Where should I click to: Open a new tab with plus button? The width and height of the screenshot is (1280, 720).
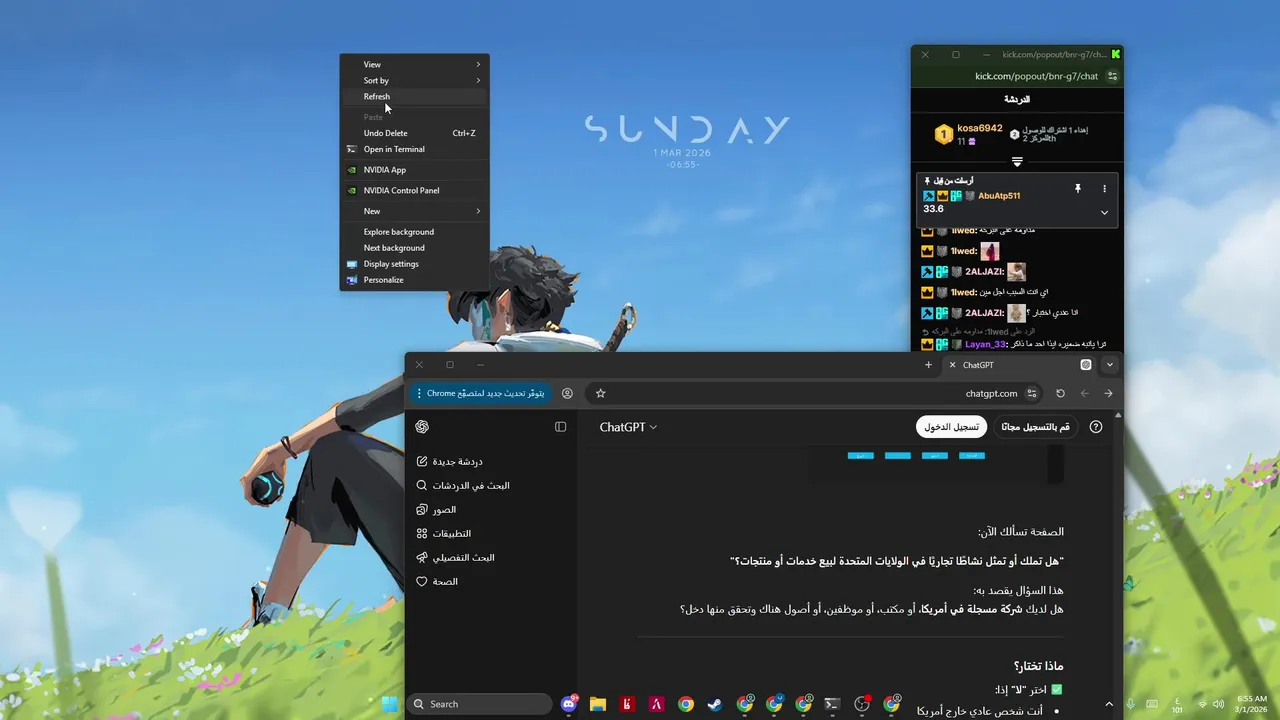click(928, 365)
